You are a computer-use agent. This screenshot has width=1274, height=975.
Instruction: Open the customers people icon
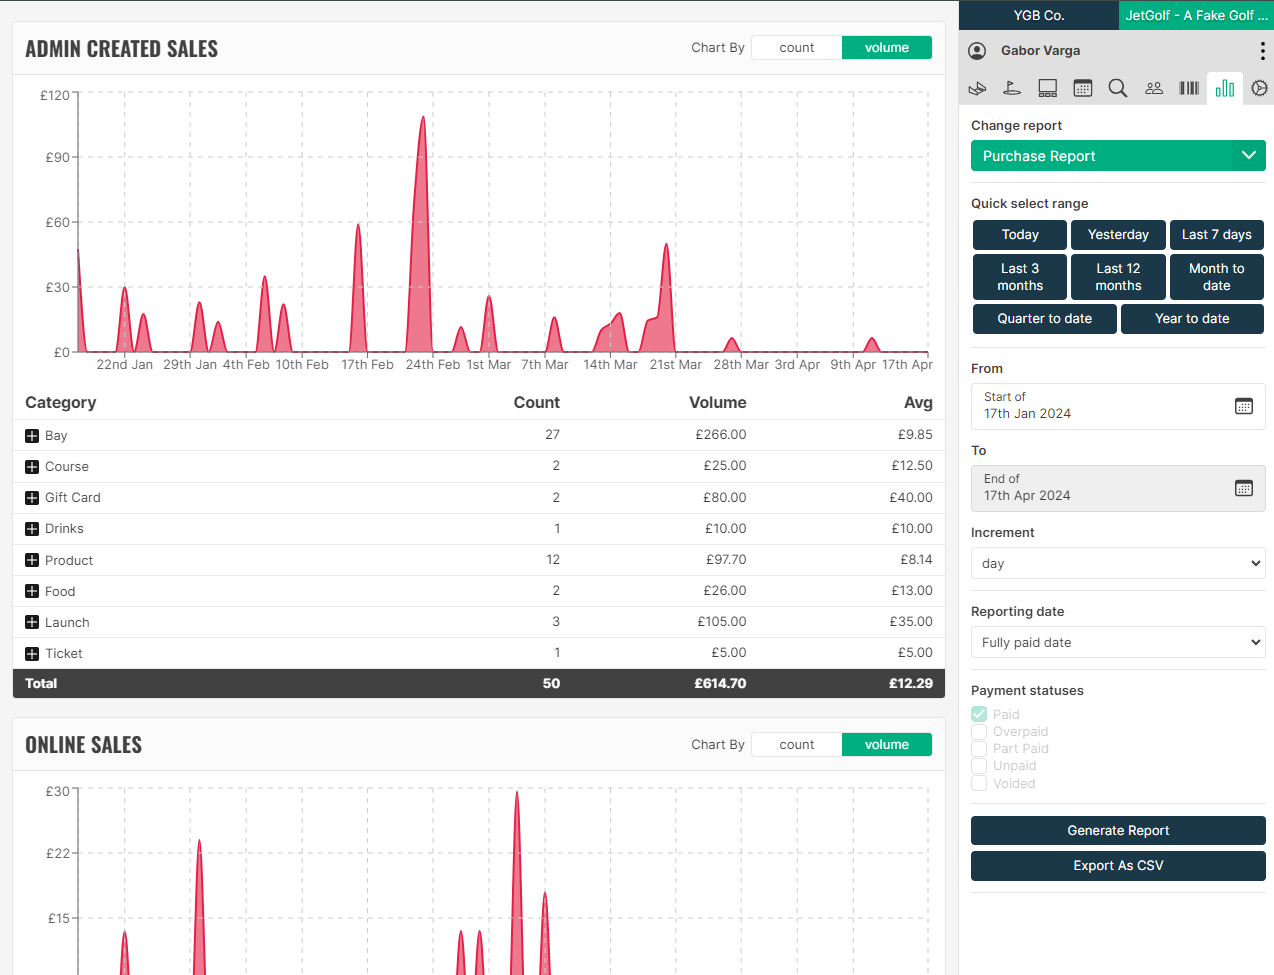click(1154, 88)
